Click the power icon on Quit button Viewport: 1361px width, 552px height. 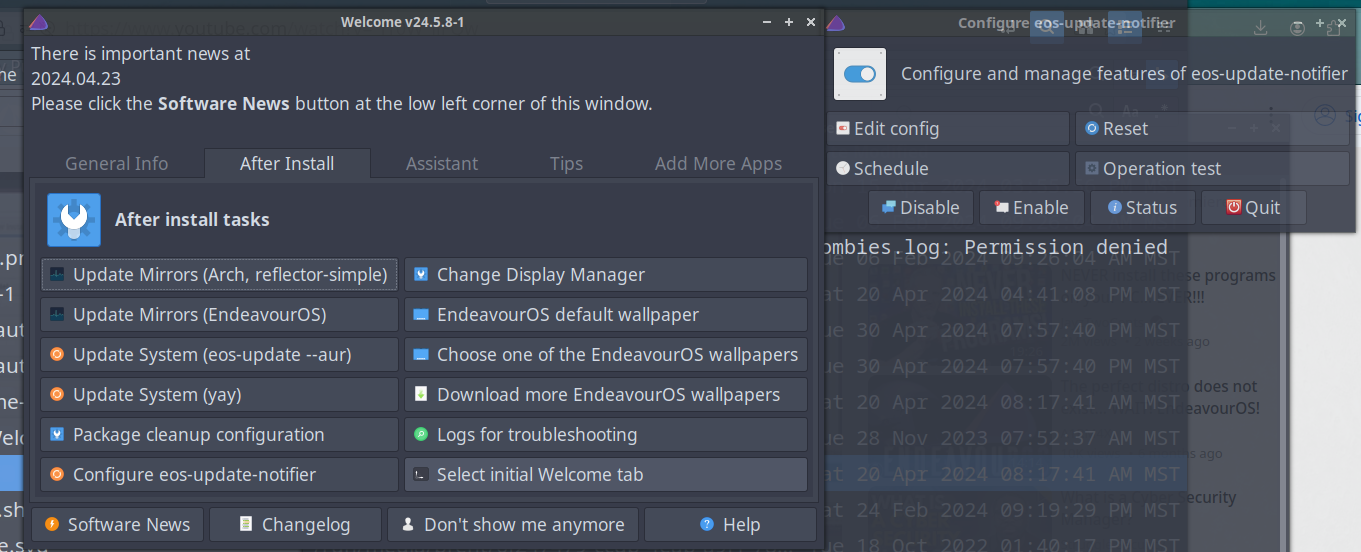point(1234,207)
